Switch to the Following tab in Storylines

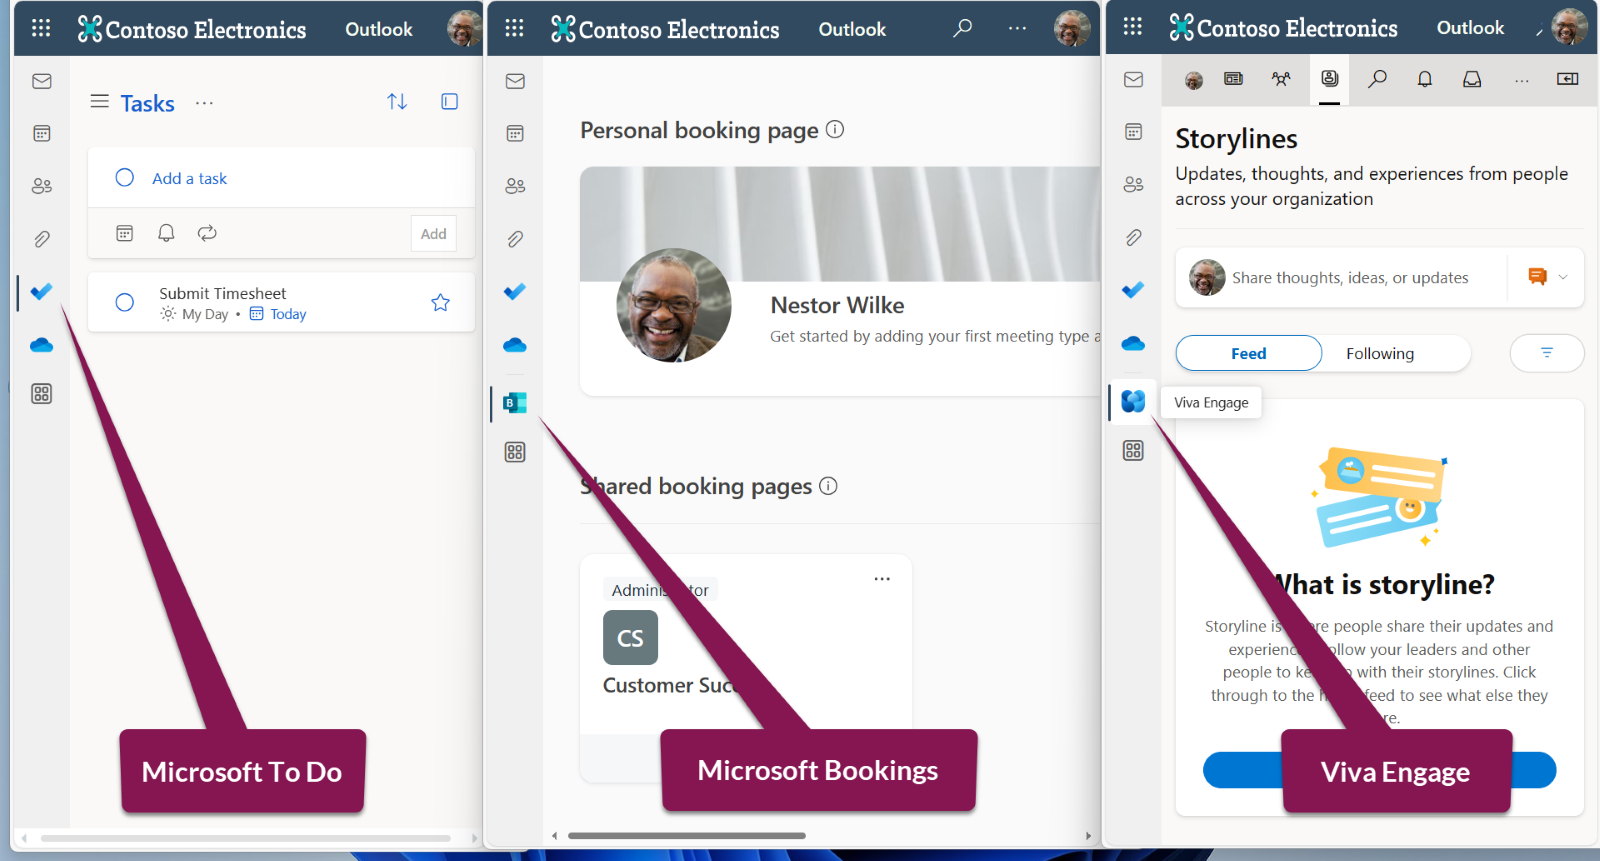click(1380, 353)
